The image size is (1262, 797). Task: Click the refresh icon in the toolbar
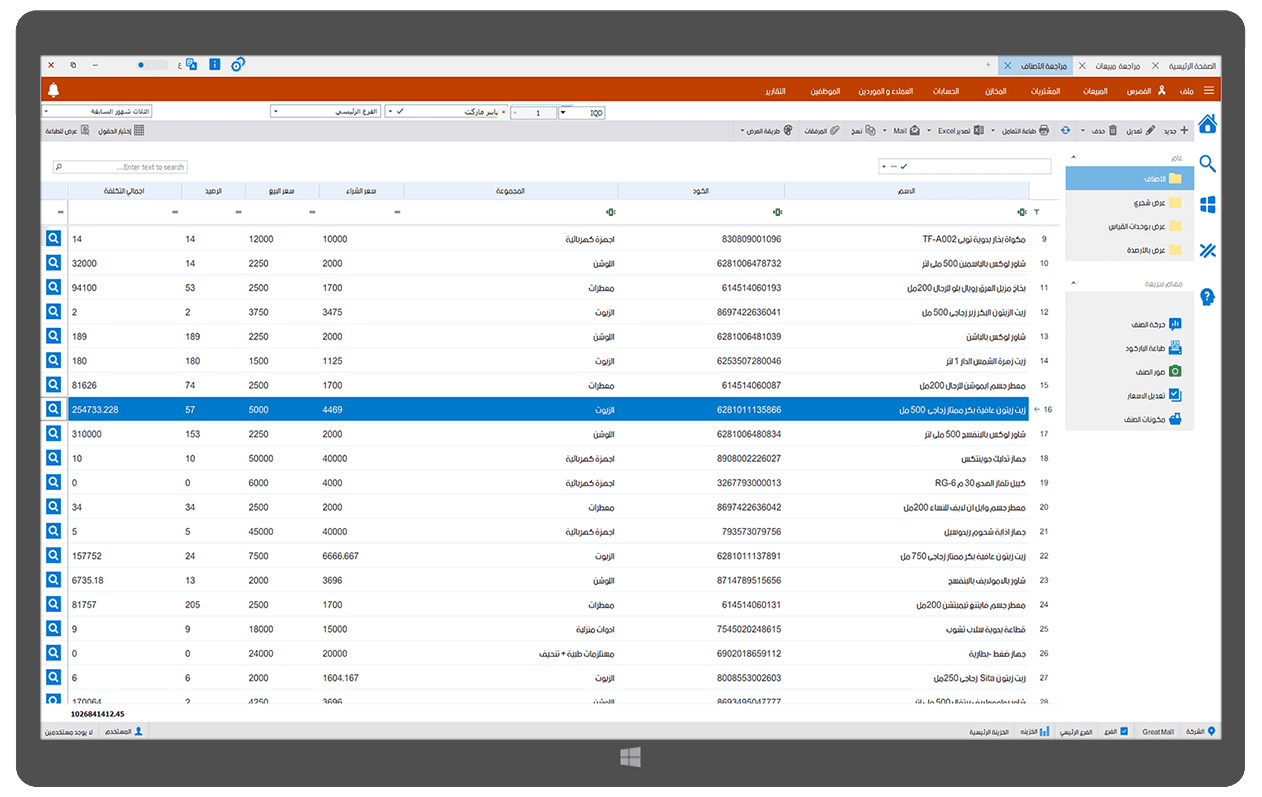click(1065, 131)
